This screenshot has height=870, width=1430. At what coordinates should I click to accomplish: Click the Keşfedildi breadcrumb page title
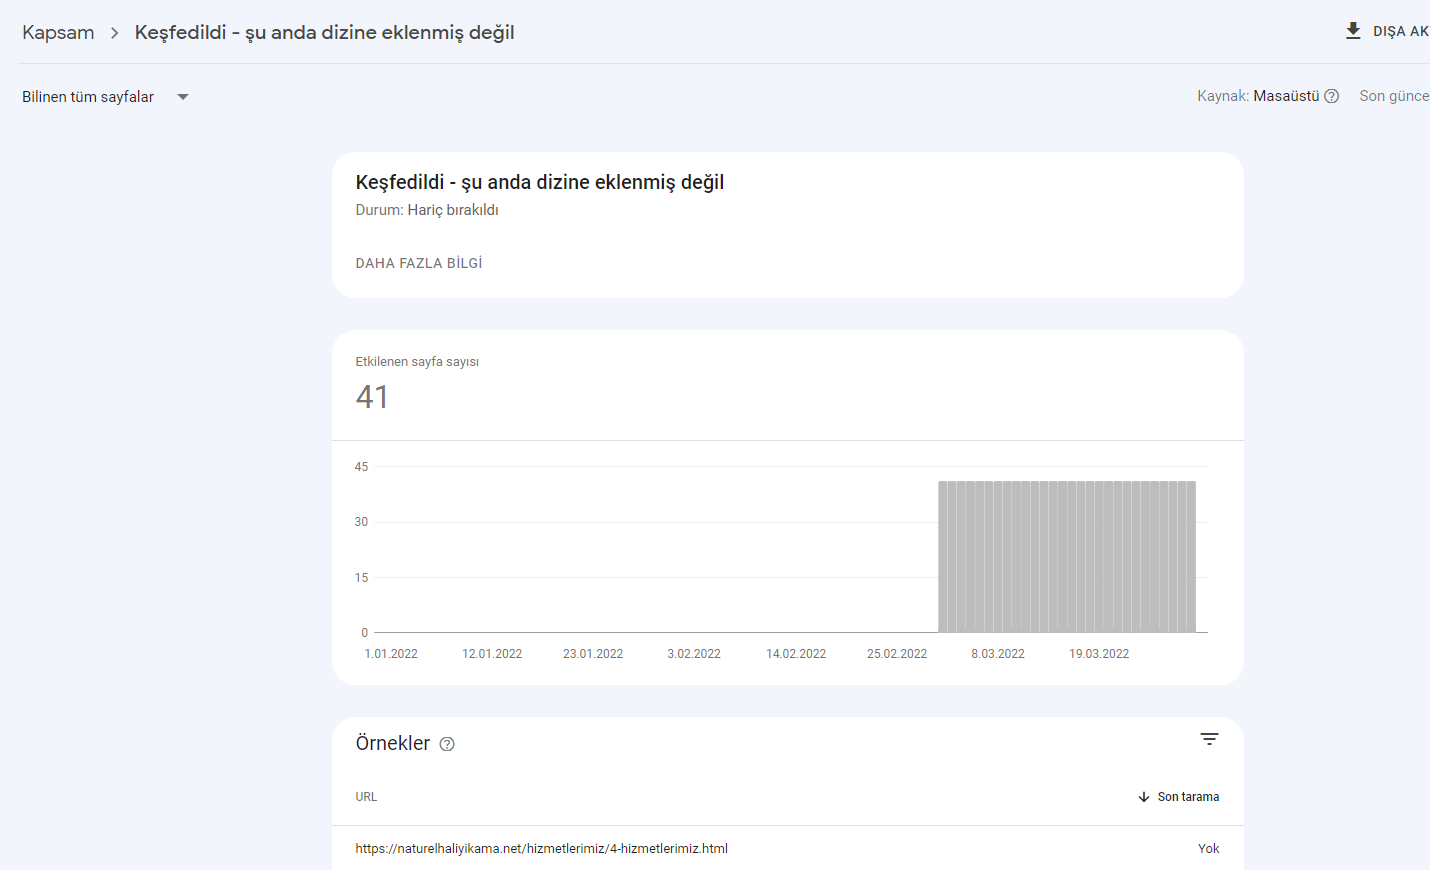[325, 32]
